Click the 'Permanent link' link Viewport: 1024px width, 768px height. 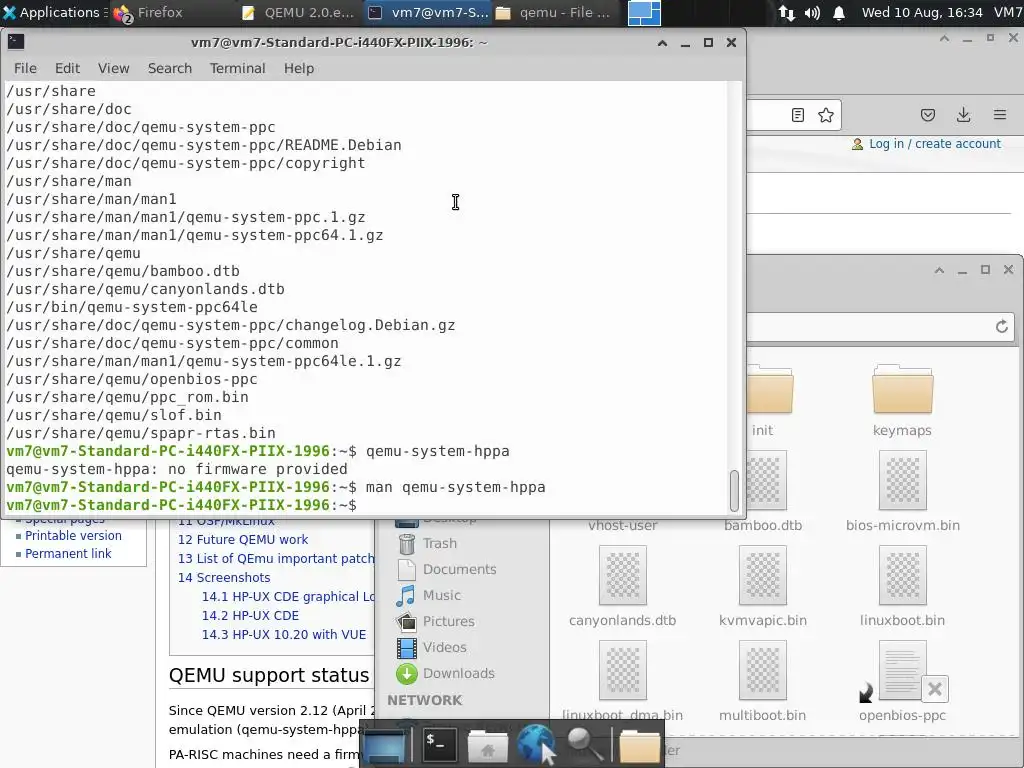coord(68,554)
